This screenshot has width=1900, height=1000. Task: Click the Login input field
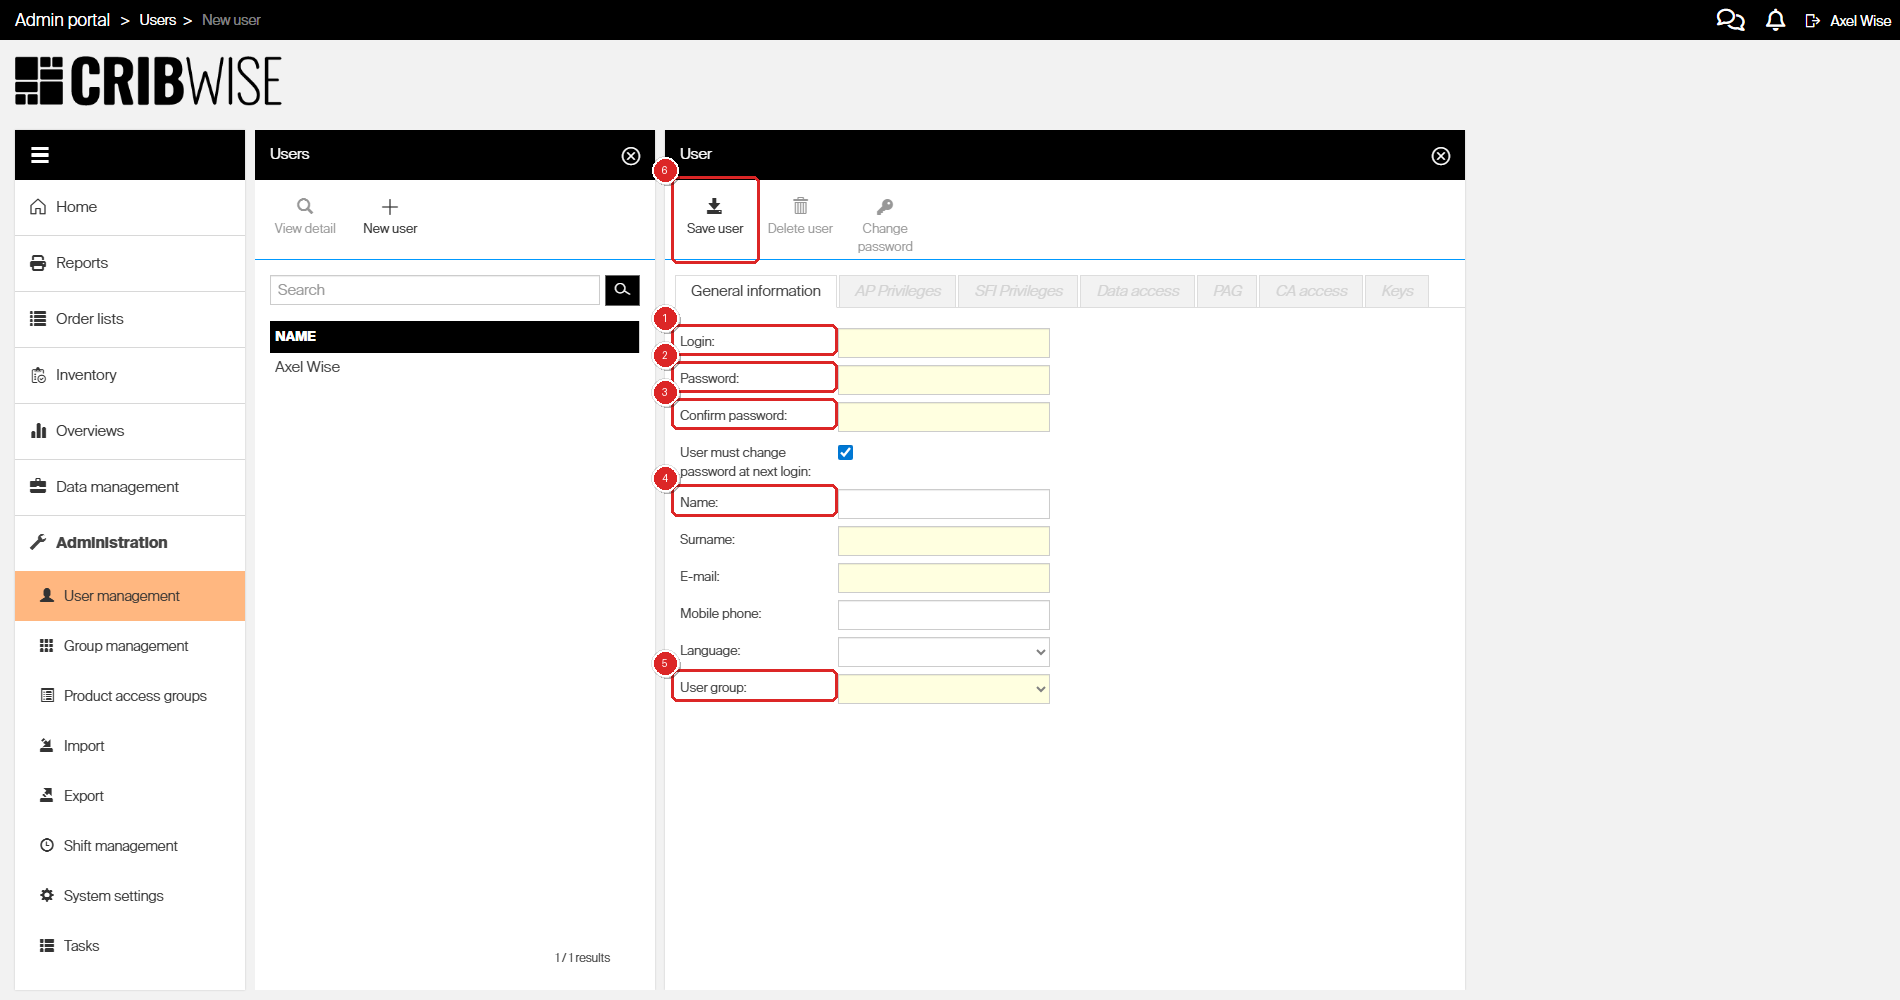click(943, 343)
